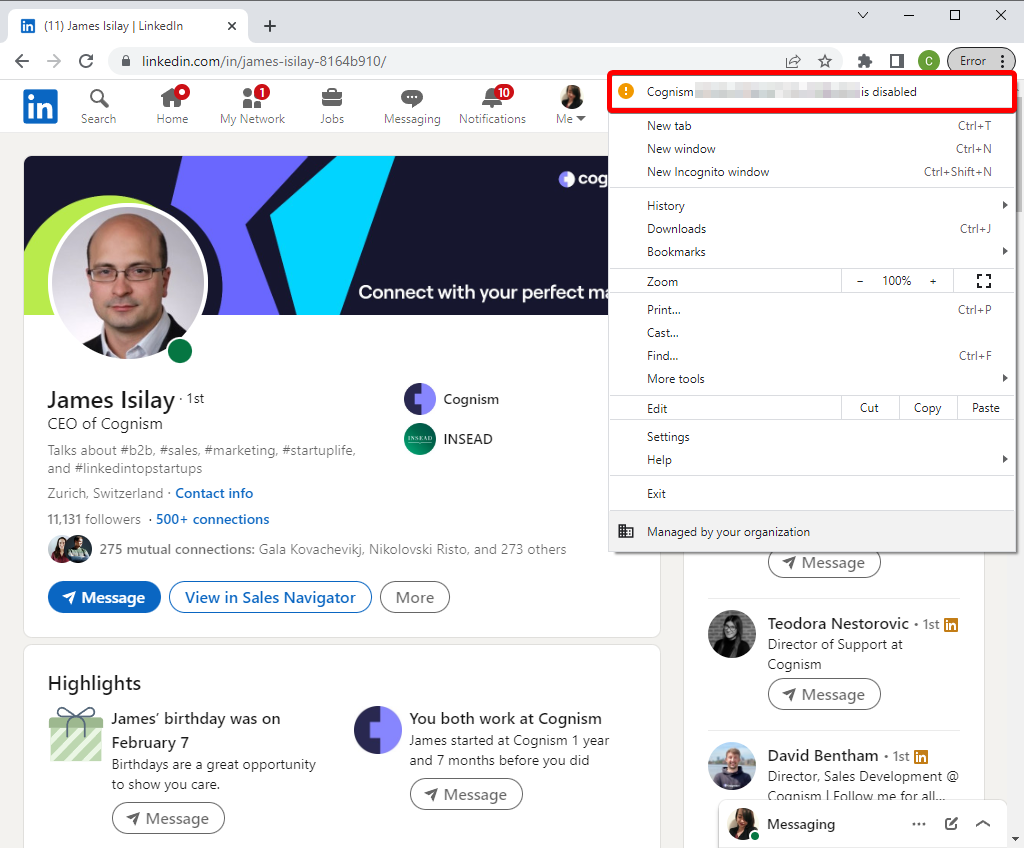Open the LinkedIn Search icon
The image size is (1024, 848).
click(99, 106)
